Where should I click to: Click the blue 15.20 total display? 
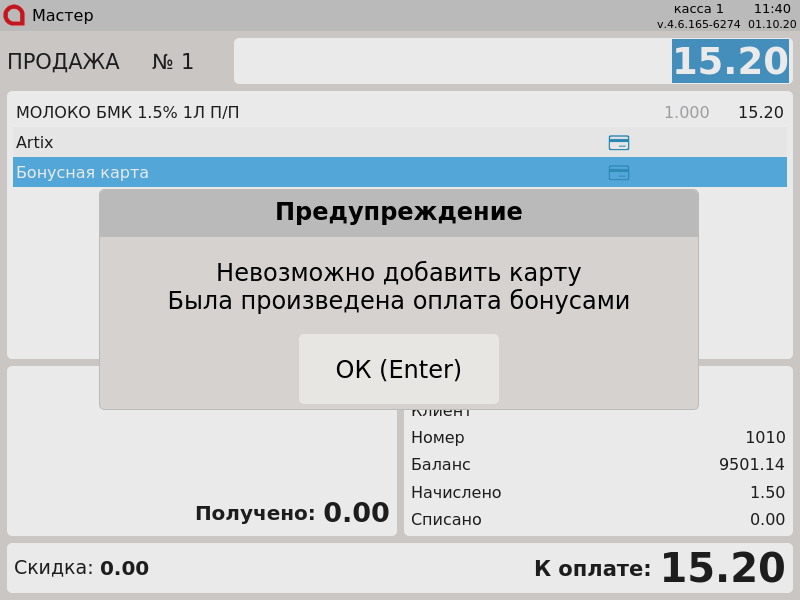730,62
